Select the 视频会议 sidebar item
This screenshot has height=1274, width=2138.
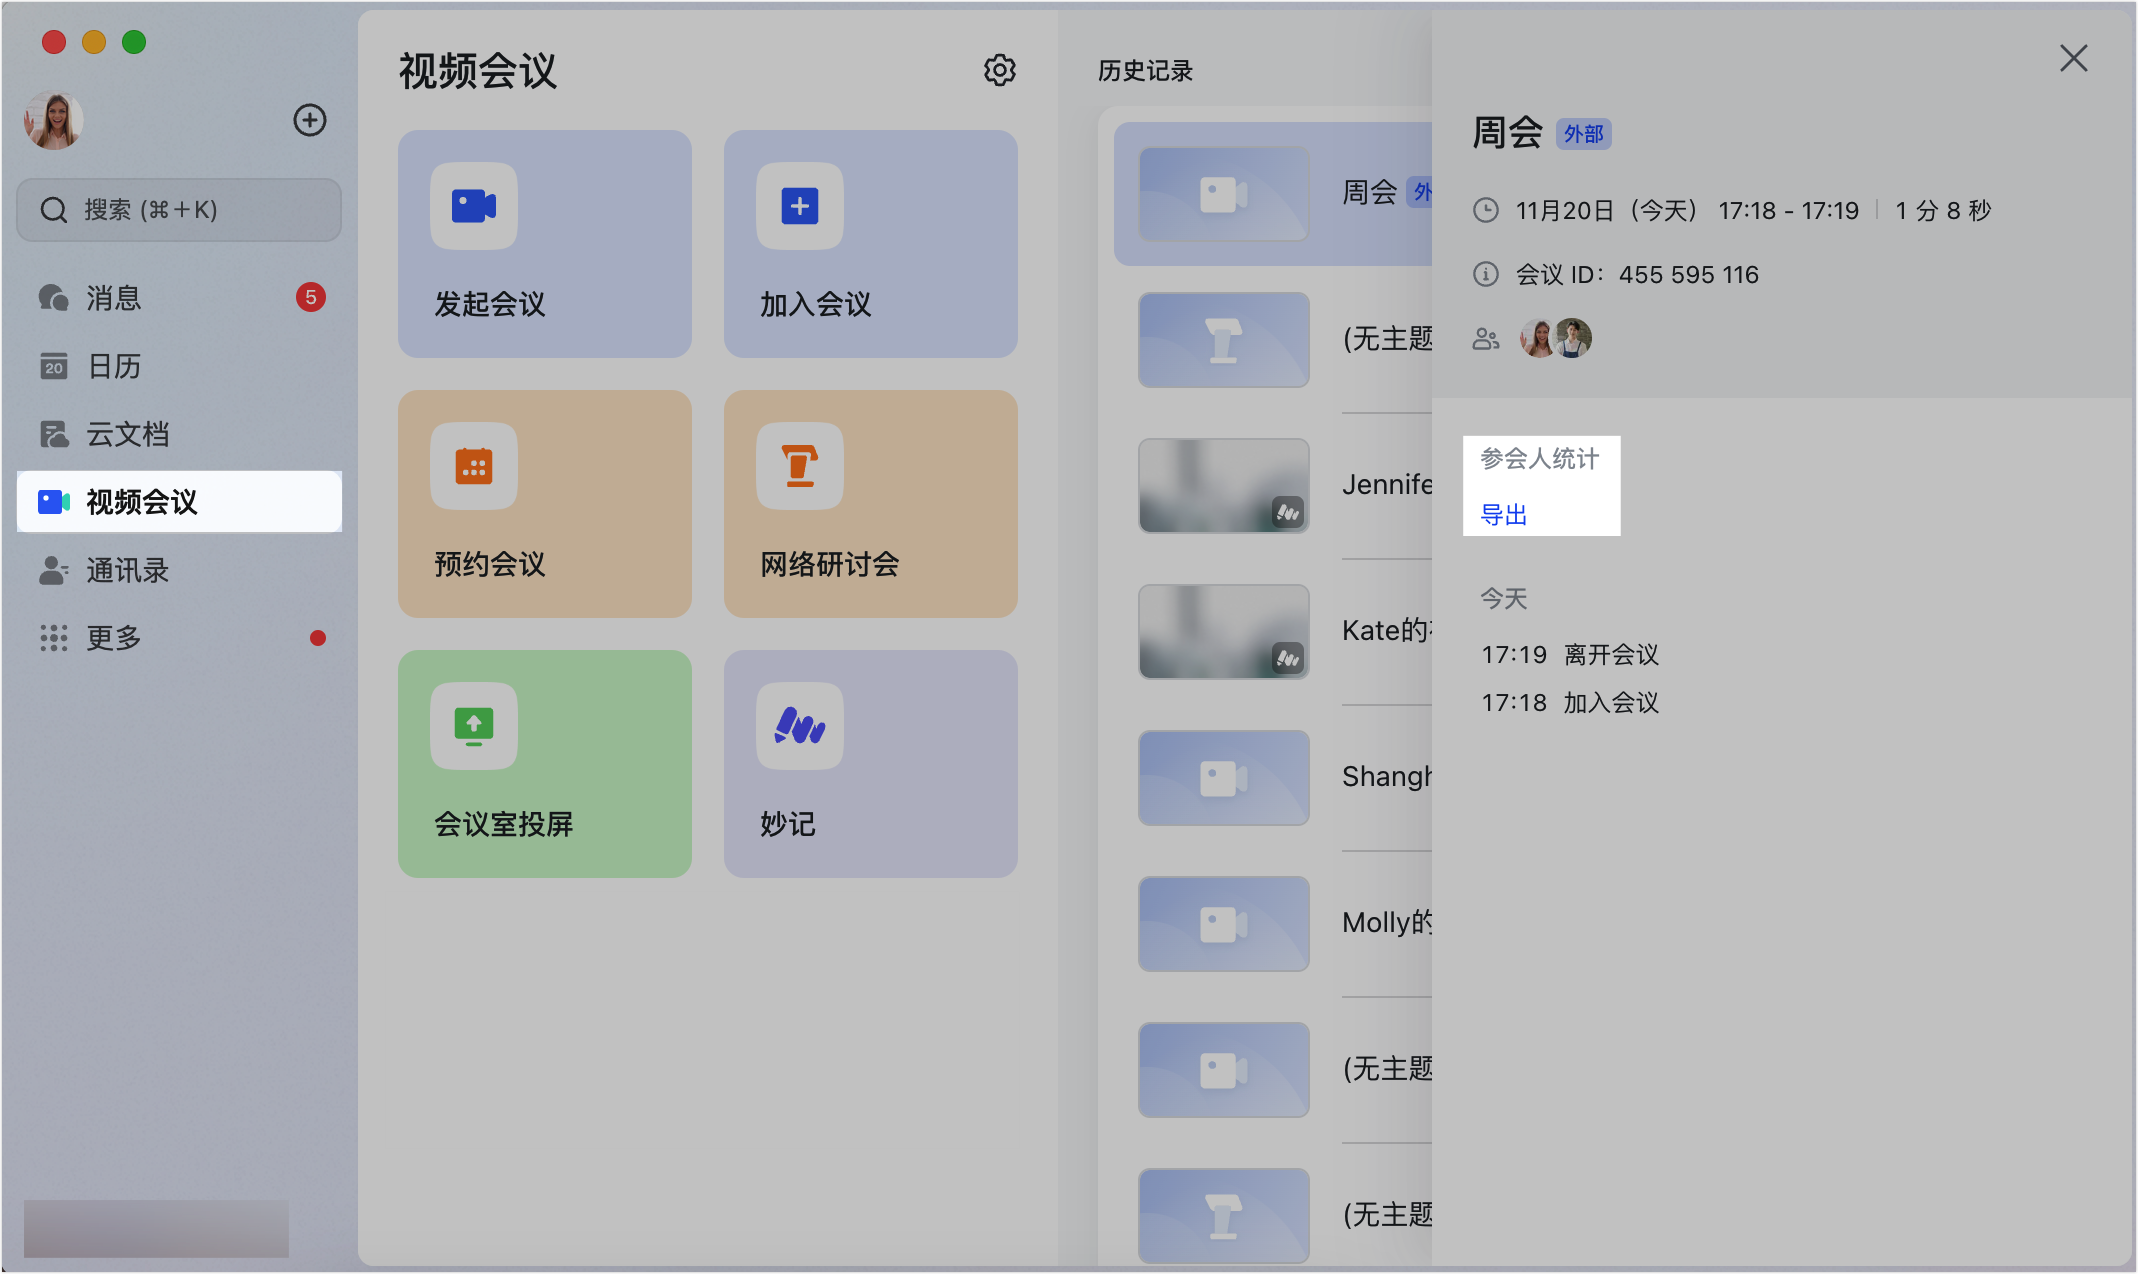click(179, 502)
